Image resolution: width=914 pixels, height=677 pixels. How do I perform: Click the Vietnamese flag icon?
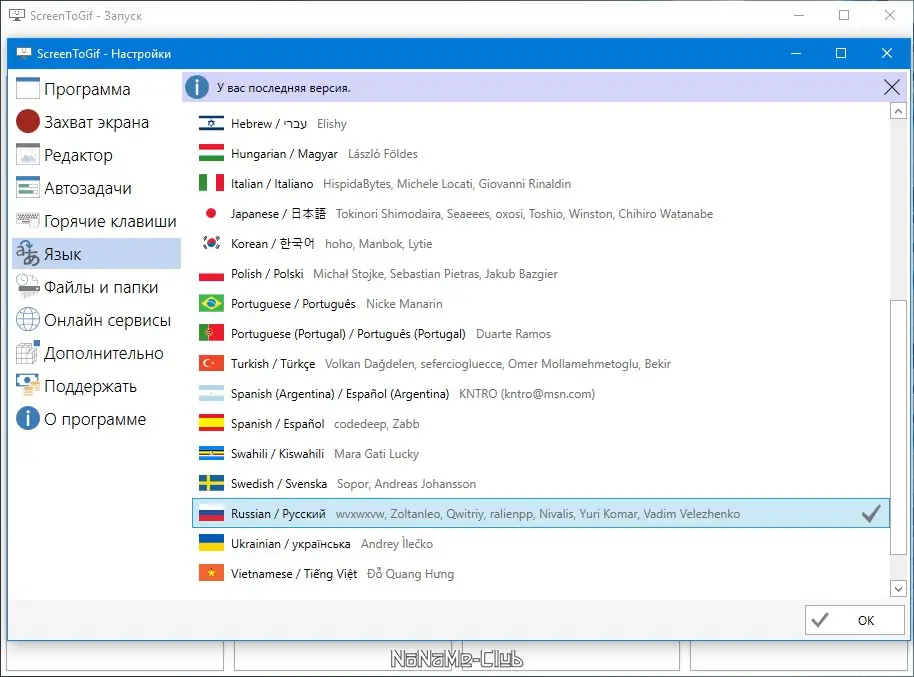211,573
